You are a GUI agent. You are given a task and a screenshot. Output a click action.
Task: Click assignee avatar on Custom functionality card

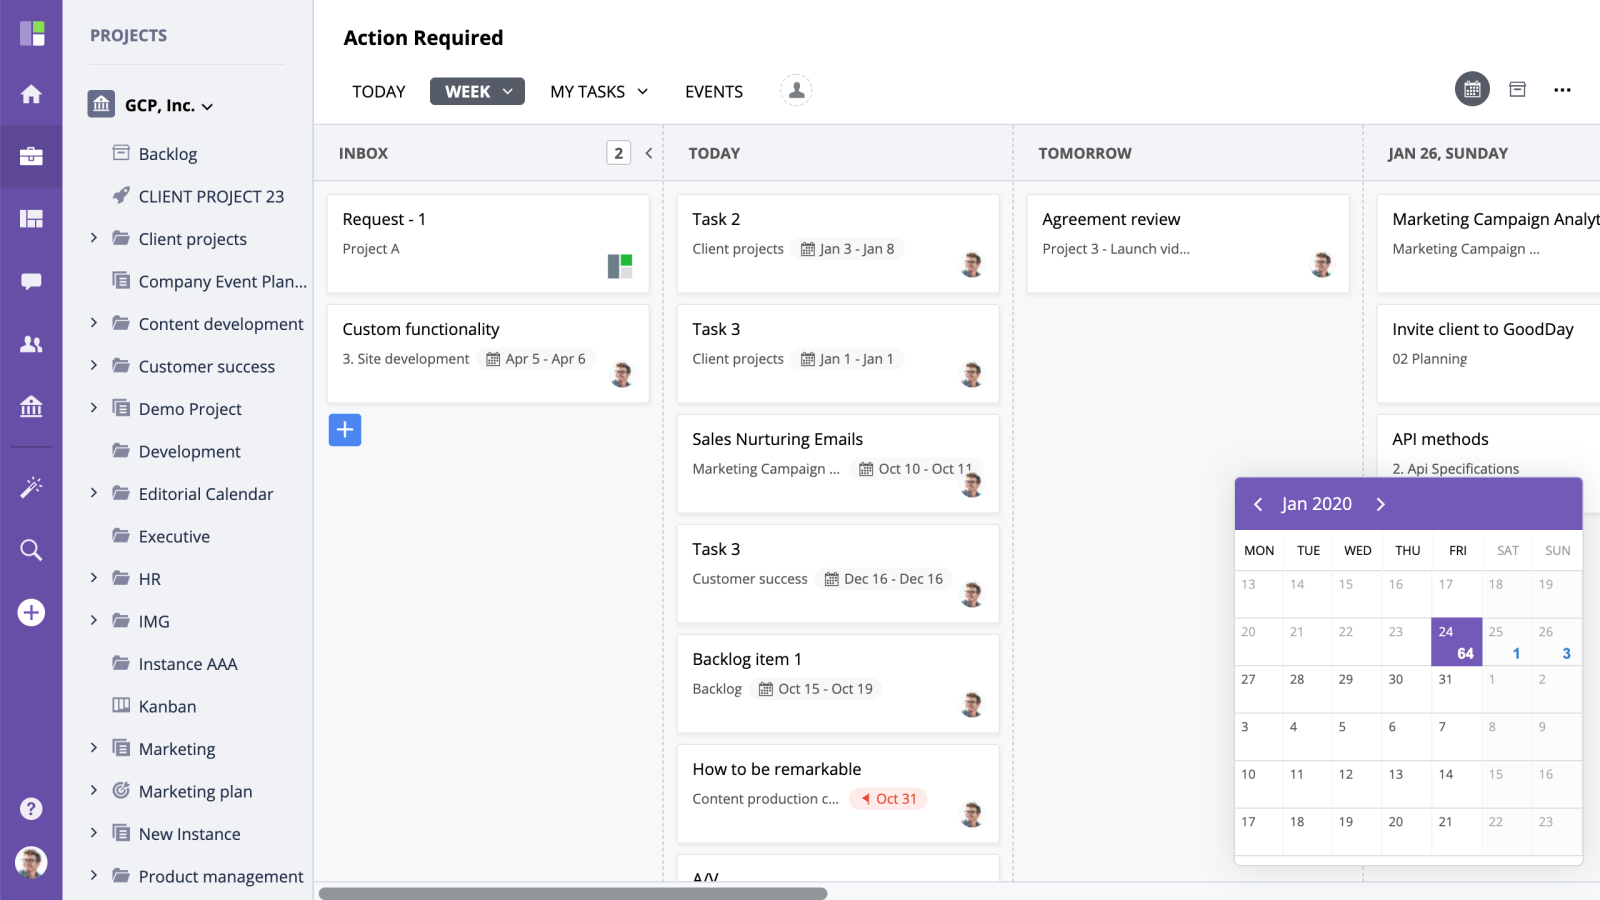(621, 375)
